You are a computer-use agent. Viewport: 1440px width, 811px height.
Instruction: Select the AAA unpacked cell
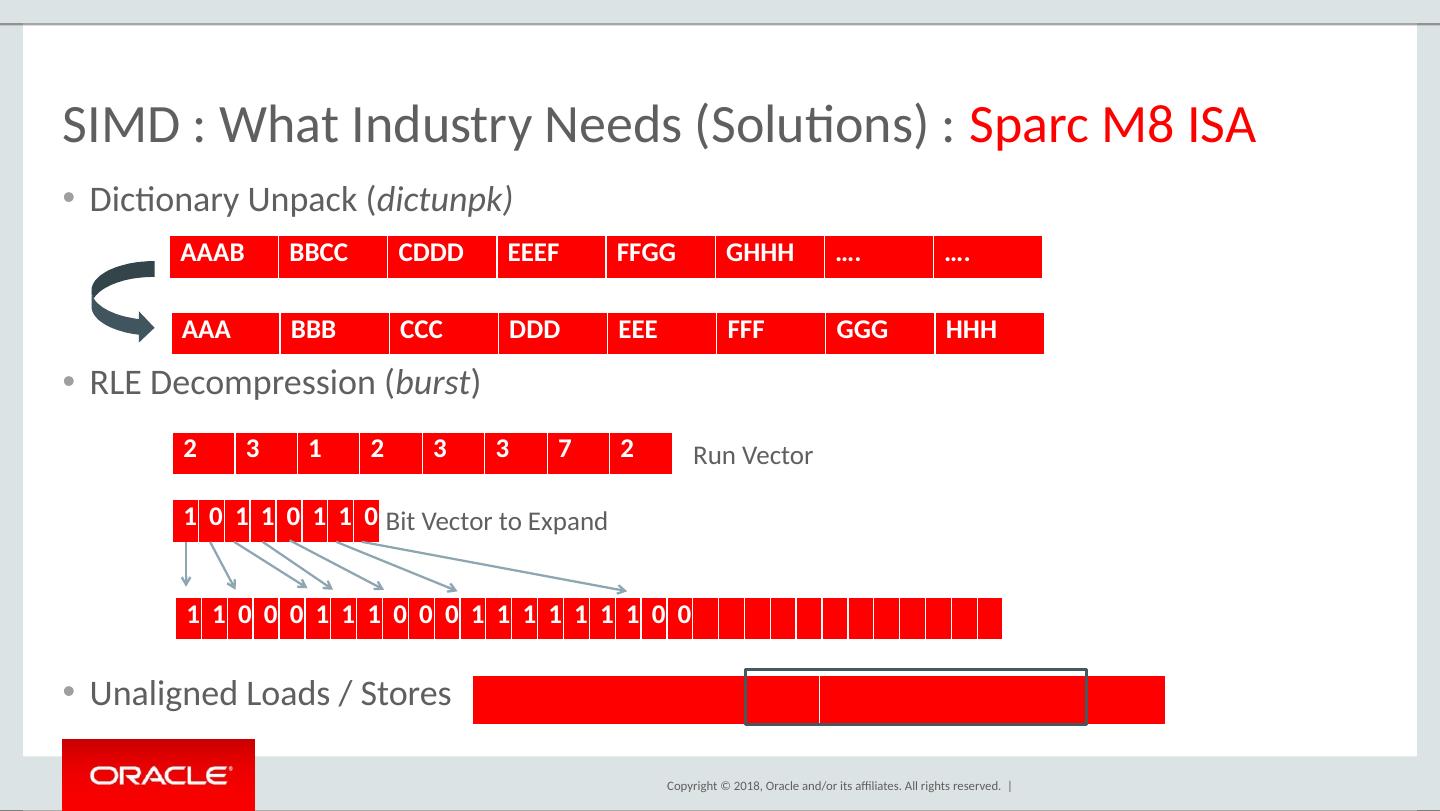(225, 333)
